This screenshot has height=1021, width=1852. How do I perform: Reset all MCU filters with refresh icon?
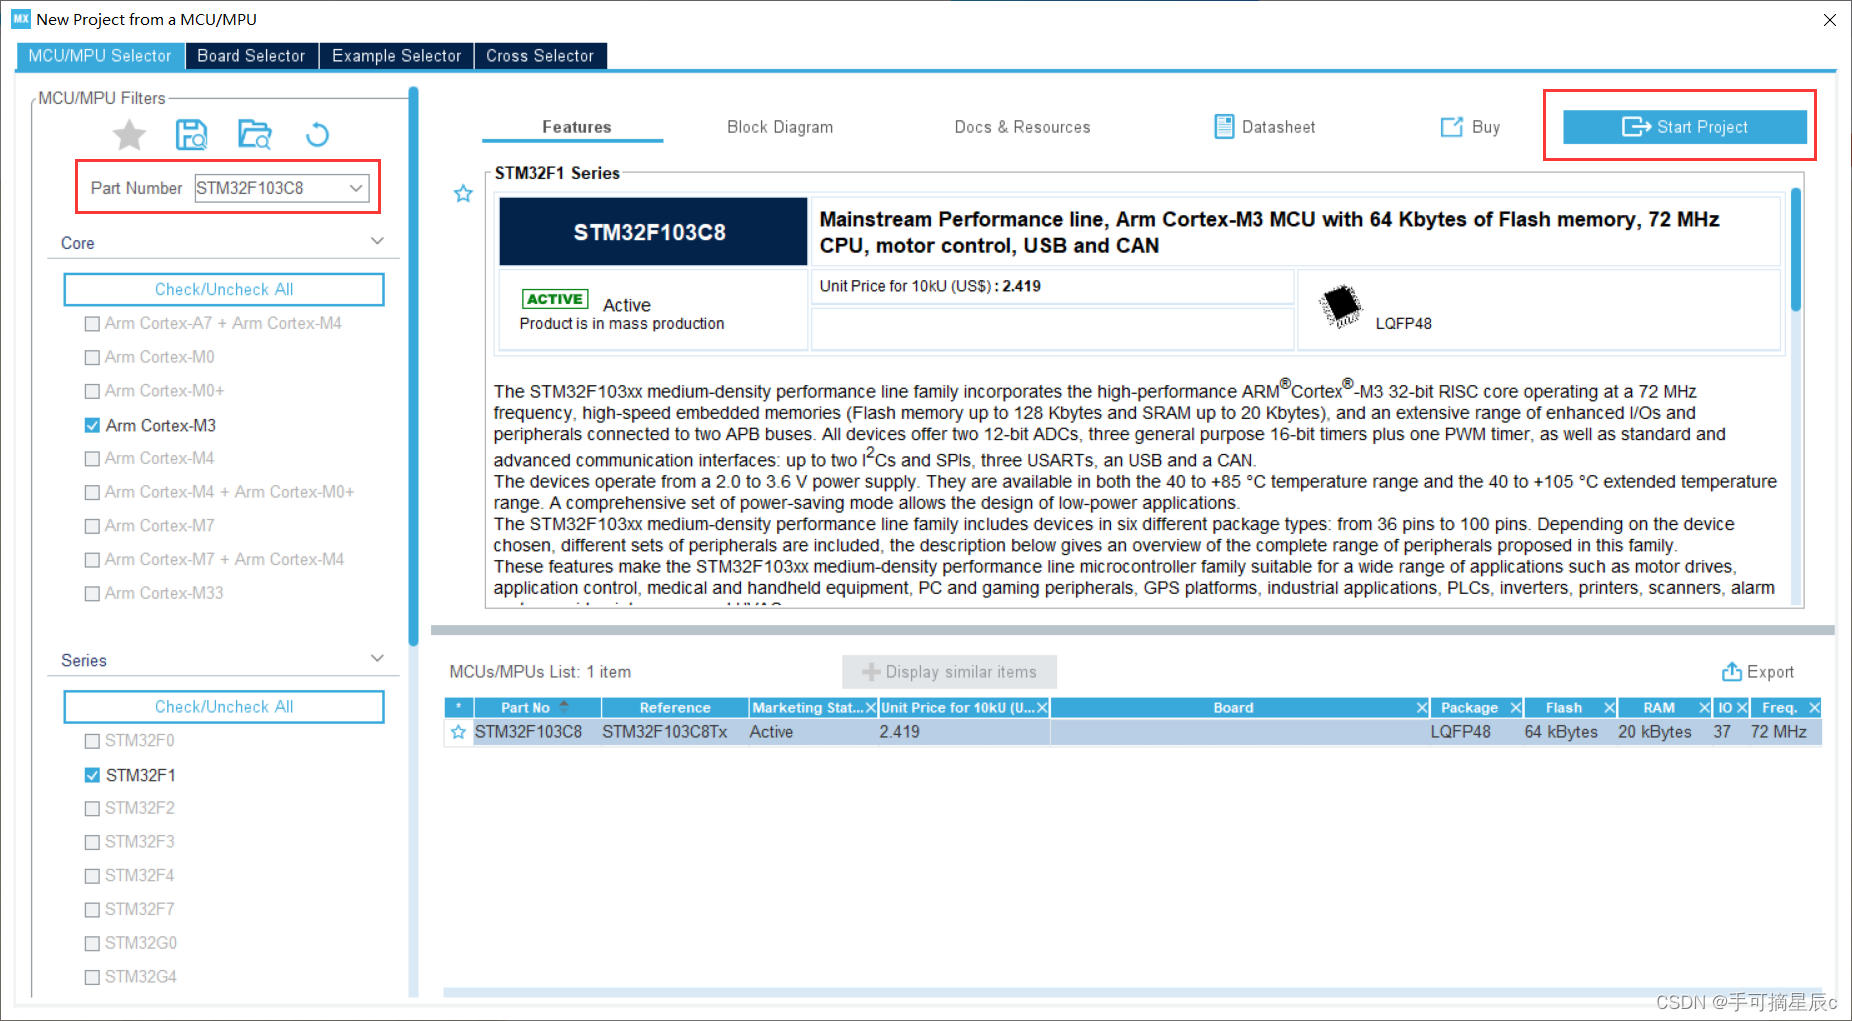tap(317, 134)
